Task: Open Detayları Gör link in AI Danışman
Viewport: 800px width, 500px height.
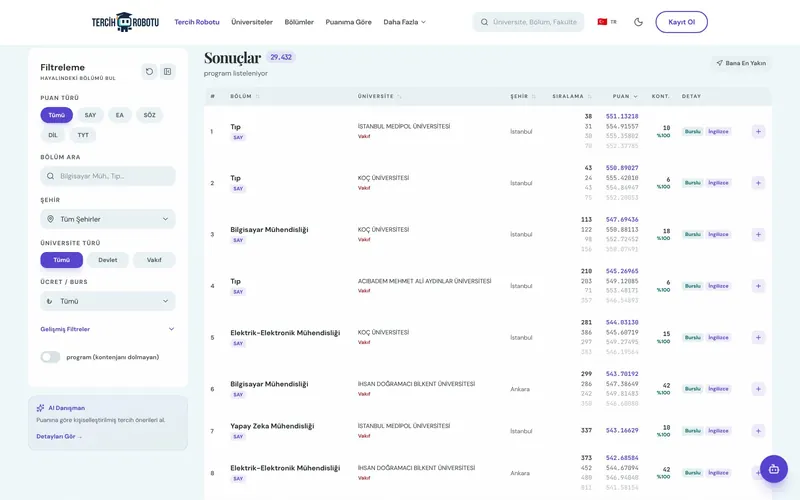Action: [59, 437]
